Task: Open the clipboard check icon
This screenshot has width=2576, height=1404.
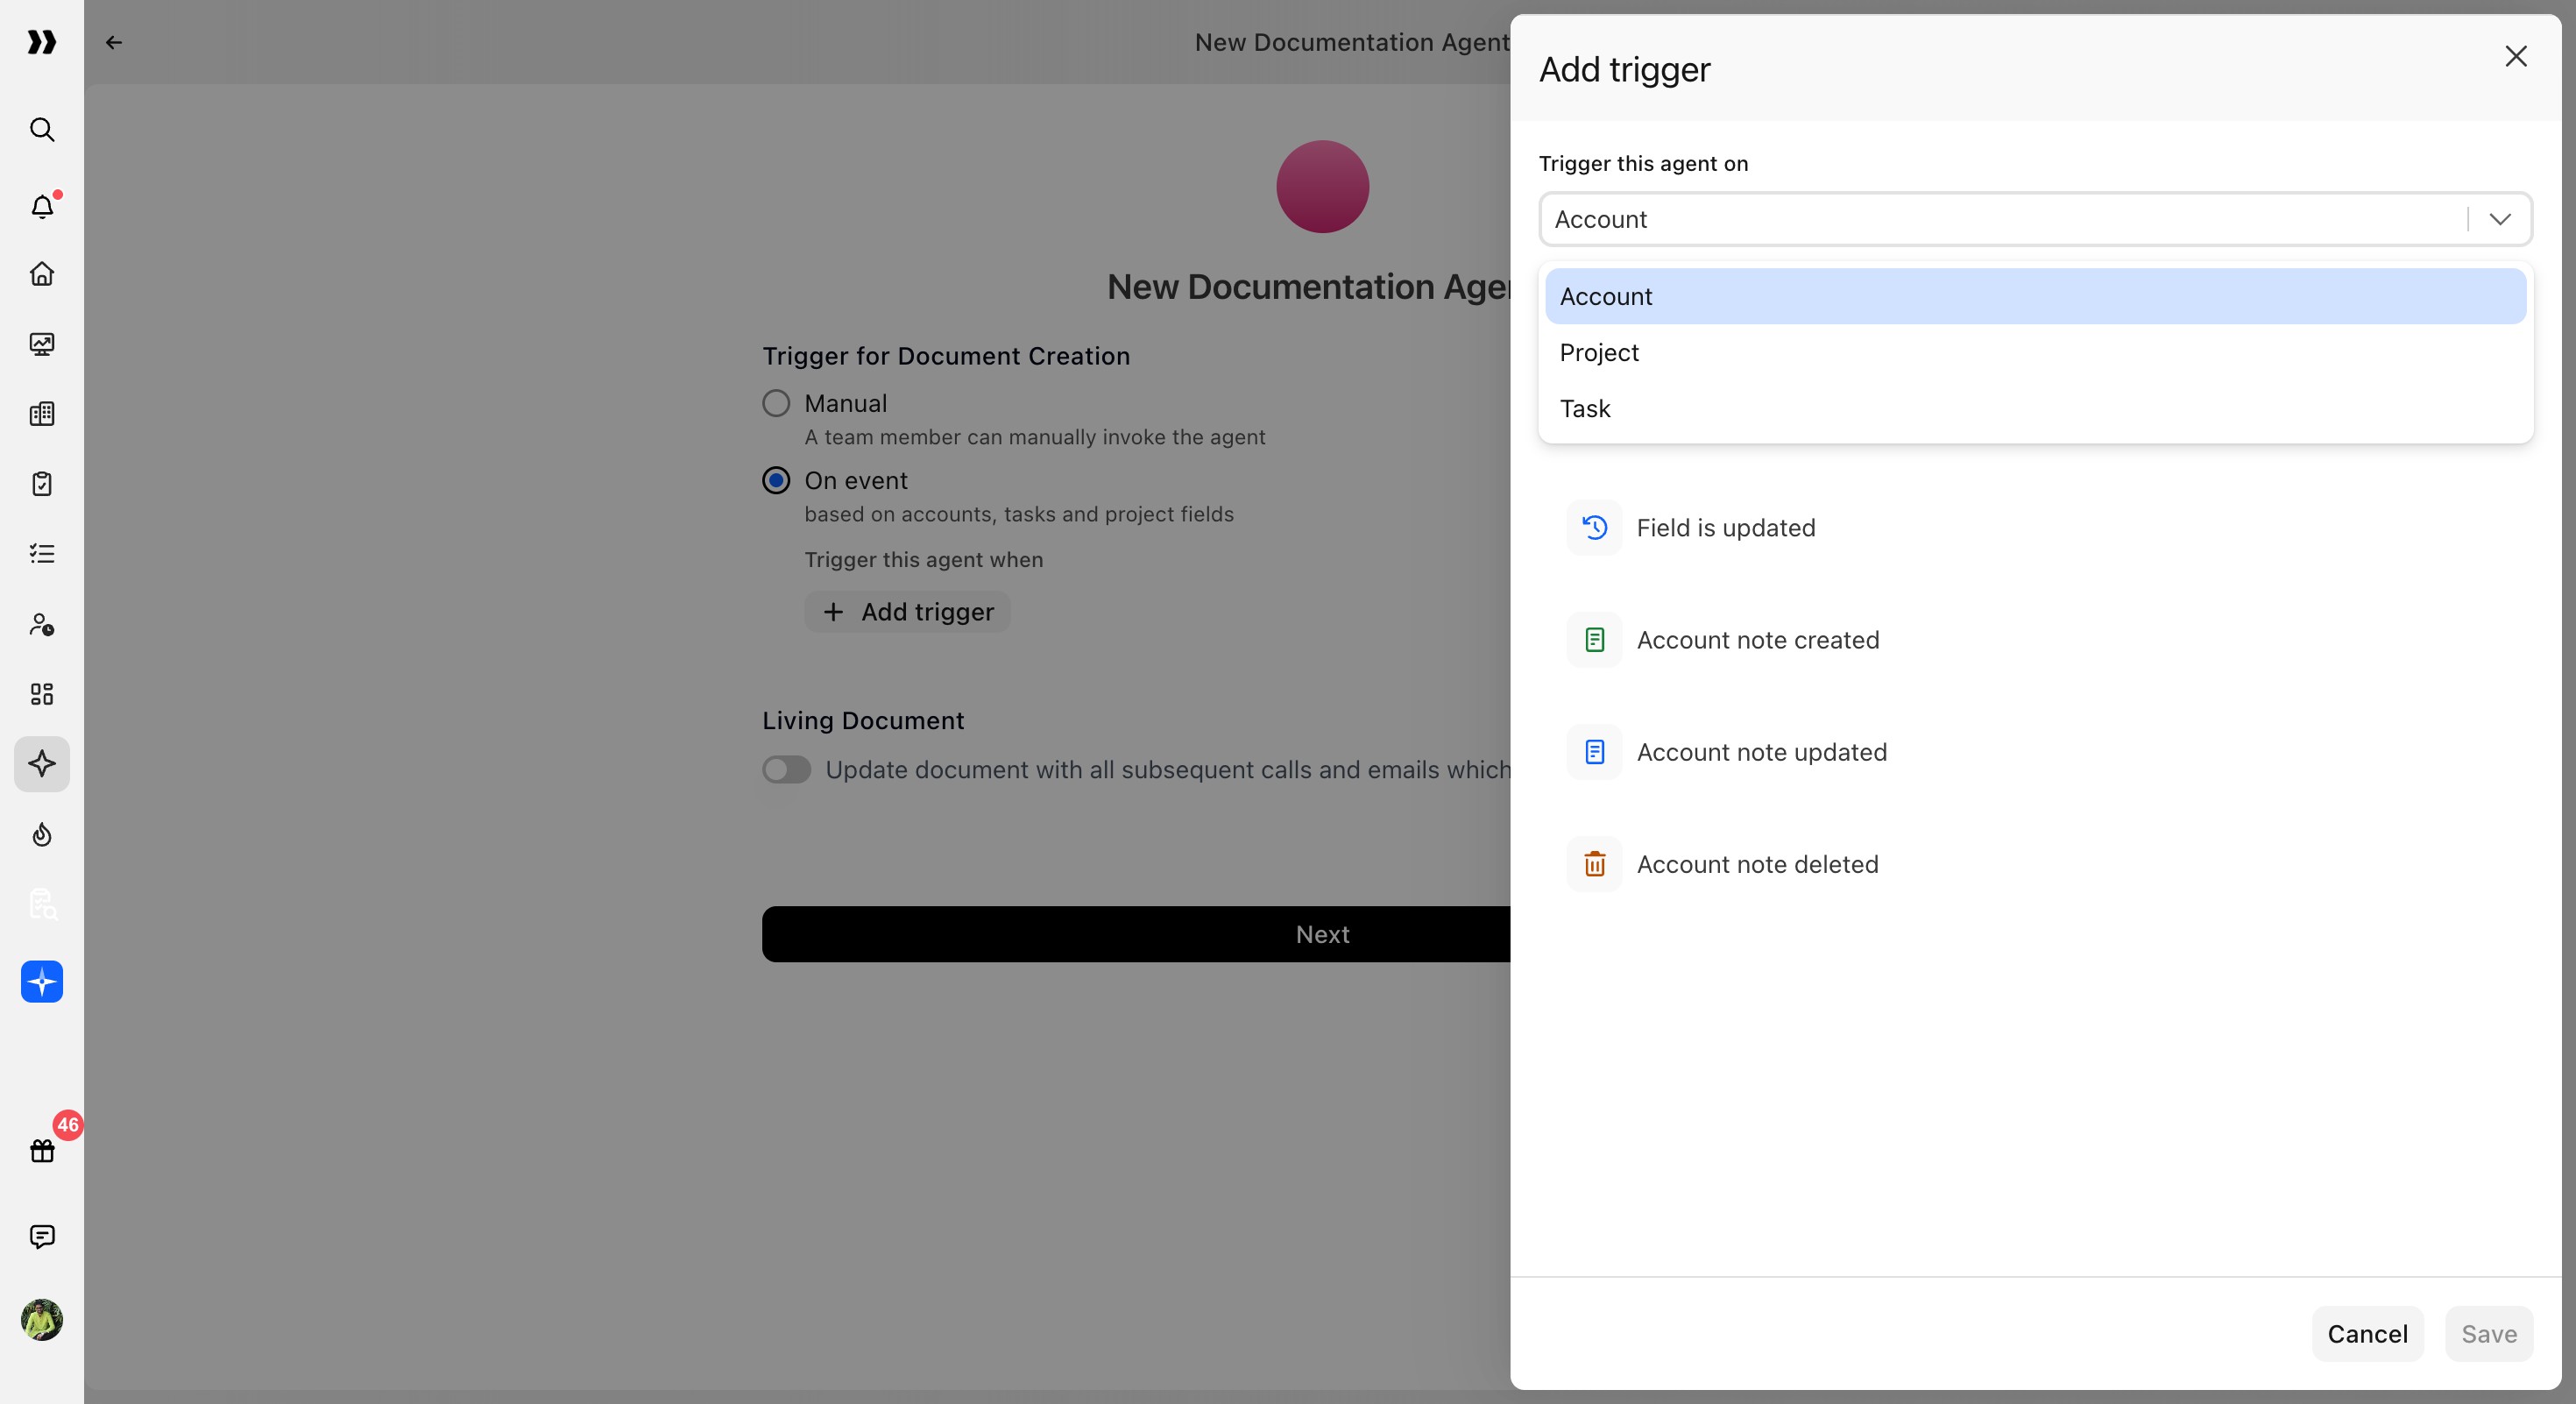Action: coord(42,484)
